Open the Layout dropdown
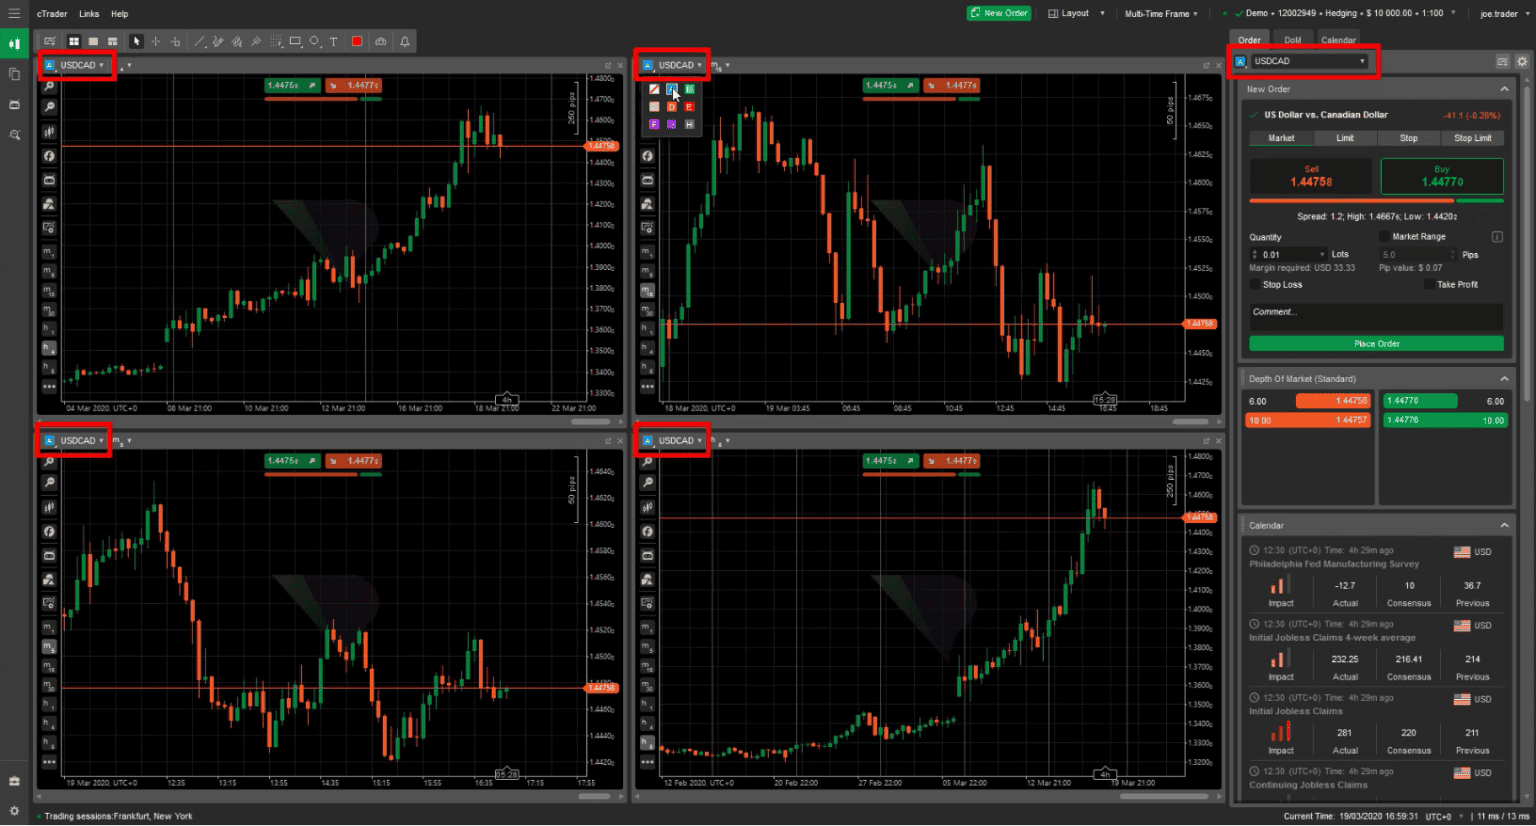The image size is (1536, 826). (x=1076, y=12)
